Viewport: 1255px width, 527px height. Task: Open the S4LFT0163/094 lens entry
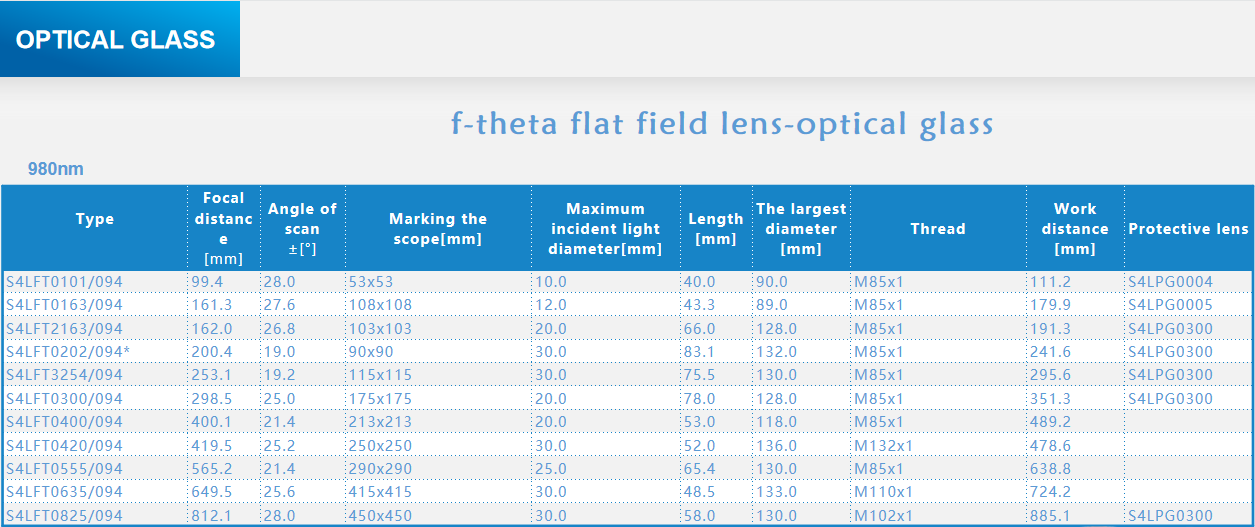point(64,305)
